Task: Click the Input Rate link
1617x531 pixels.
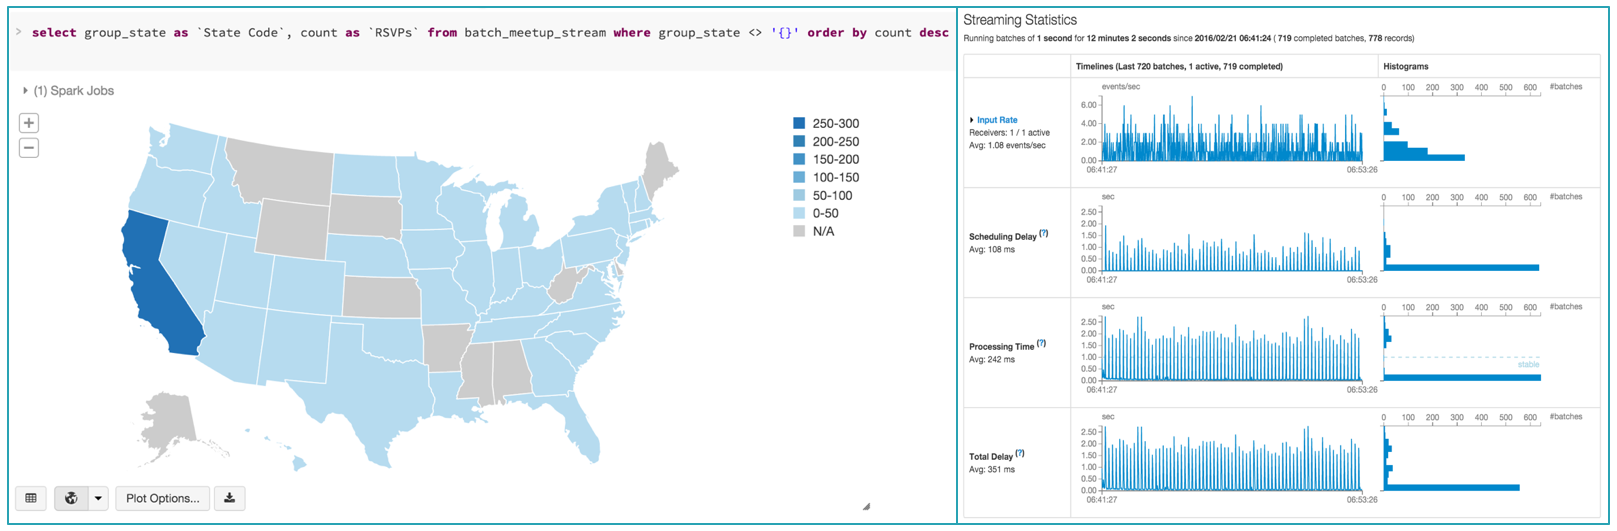Action: point(997,120)
